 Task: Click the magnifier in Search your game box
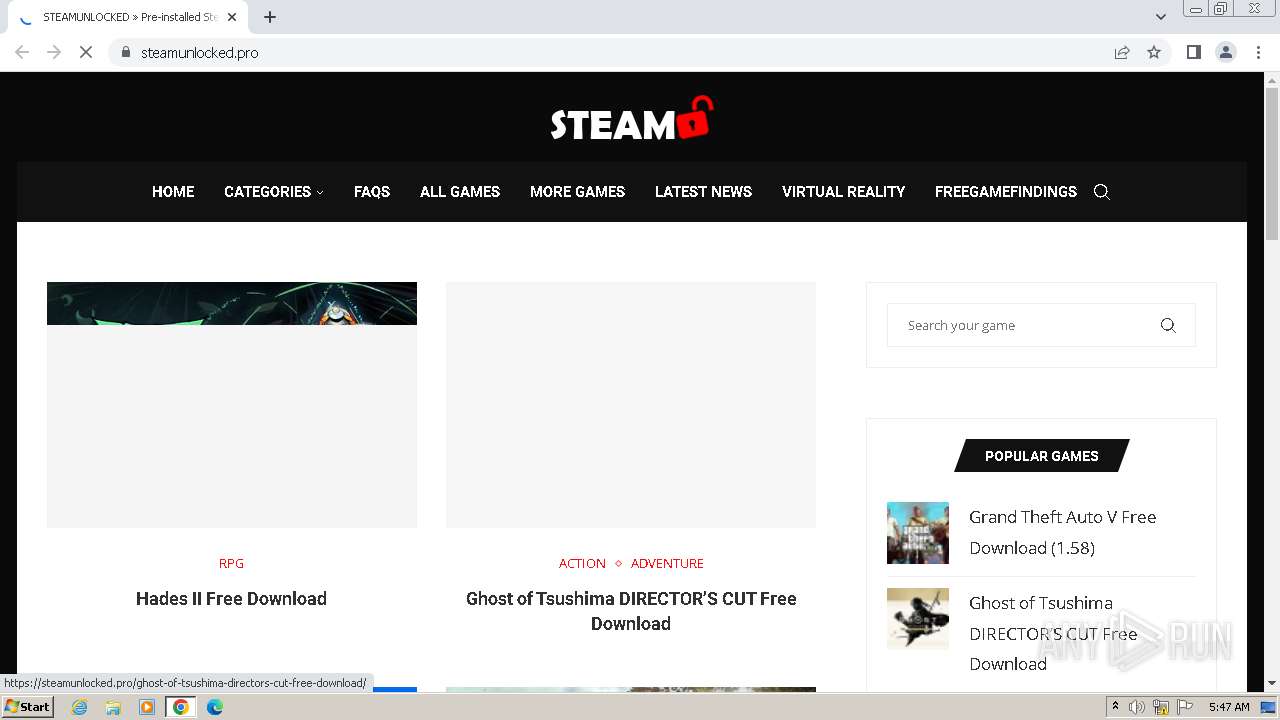[x=1168, y=325]
